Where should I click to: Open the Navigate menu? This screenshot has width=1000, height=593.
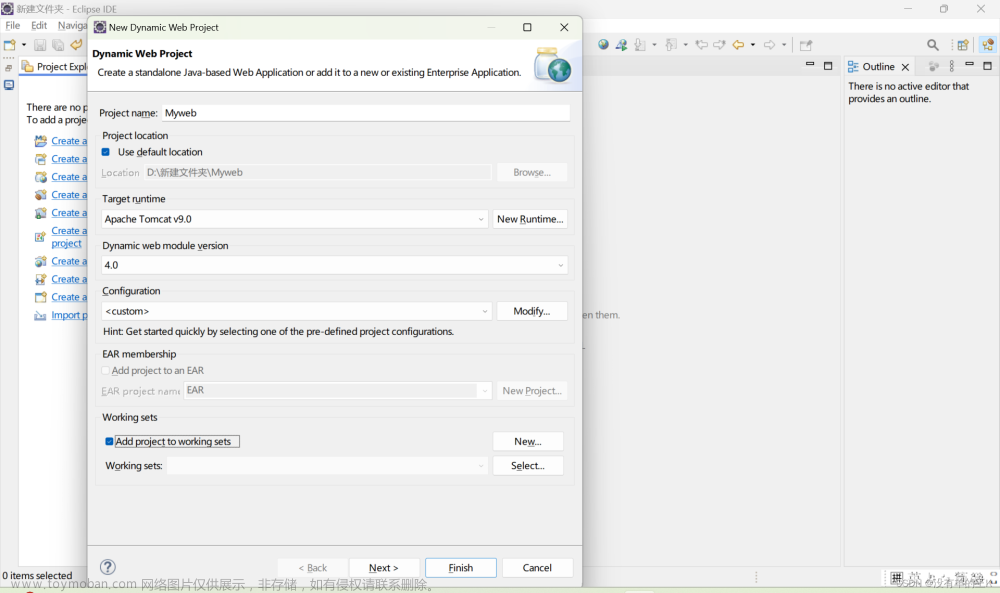click(x=72, y=26)
